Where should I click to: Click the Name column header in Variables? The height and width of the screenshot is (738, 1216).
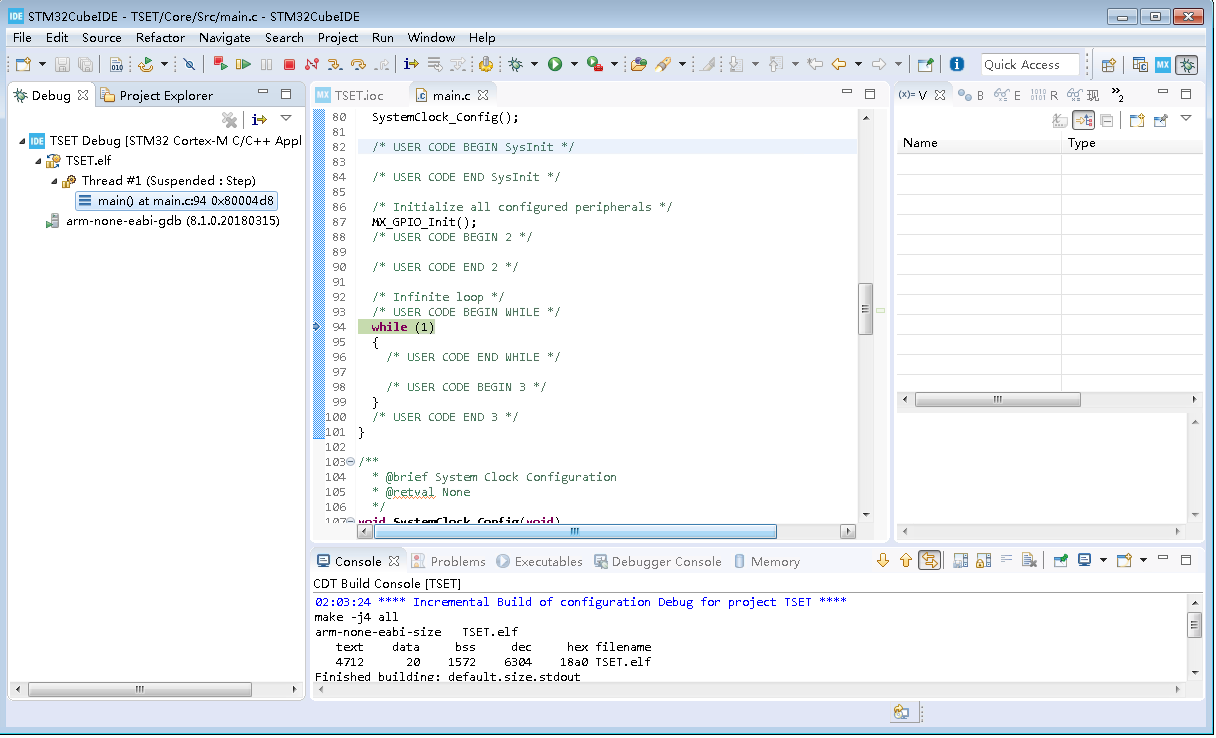pos(978,143)
